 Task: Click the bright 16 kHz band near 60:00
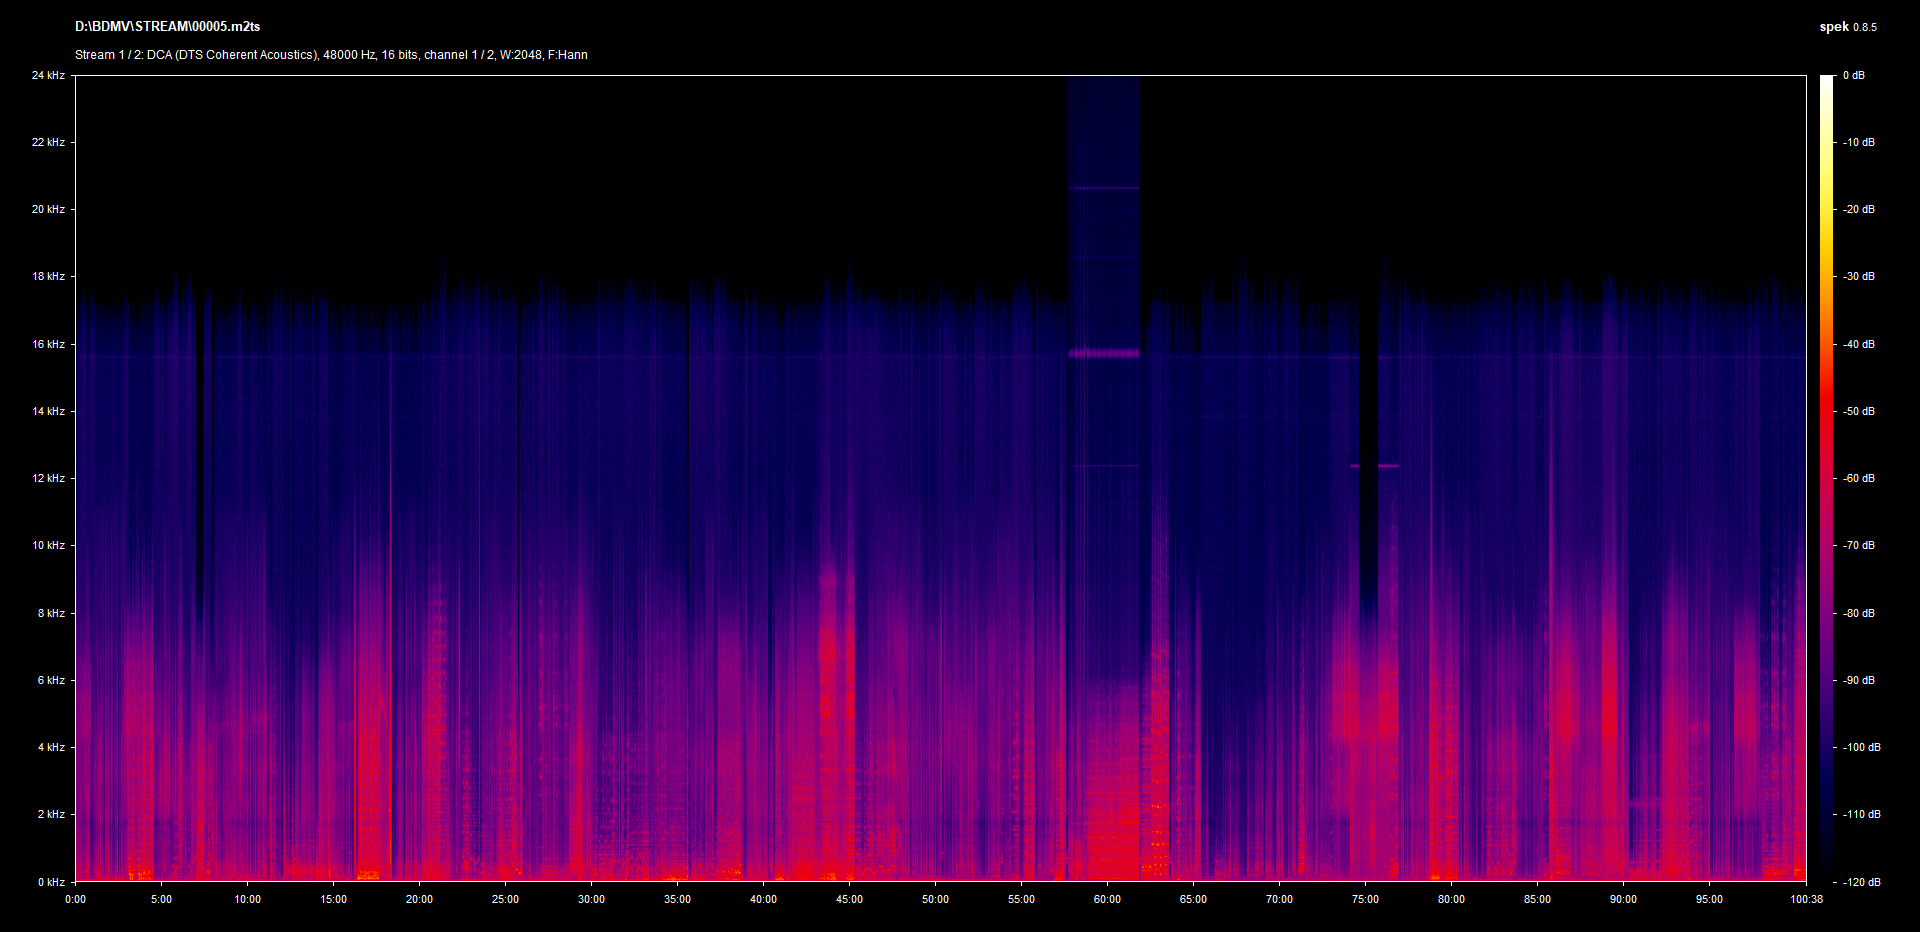point(1103,353)
